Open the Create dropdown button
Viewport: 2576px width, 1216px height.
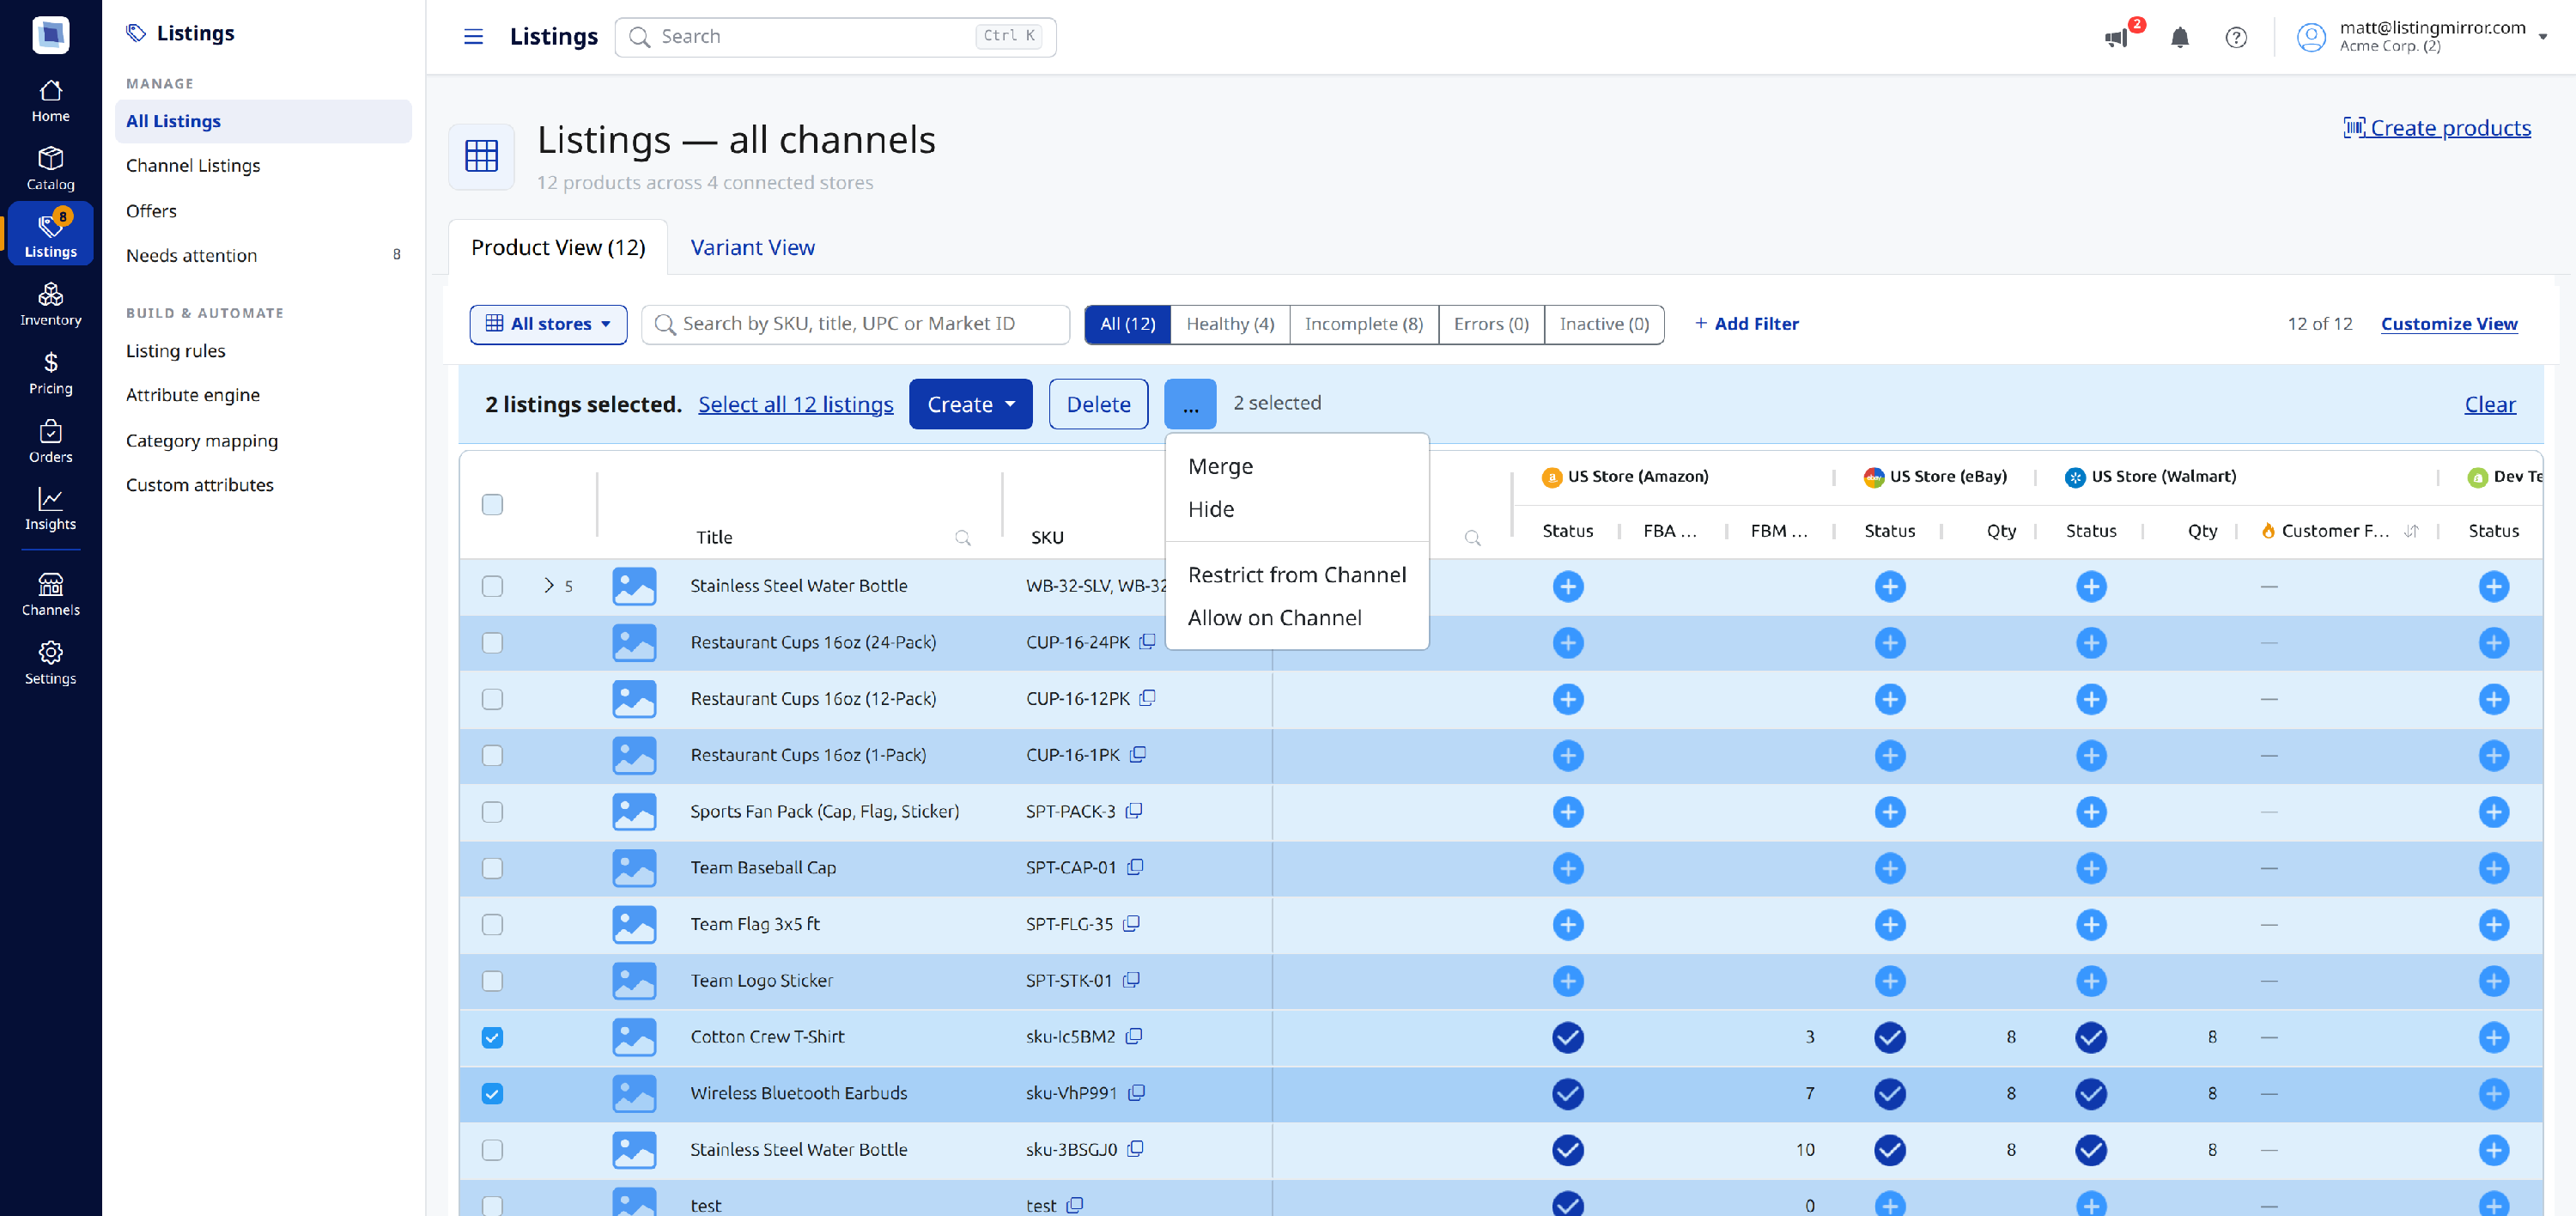point(970,404)
